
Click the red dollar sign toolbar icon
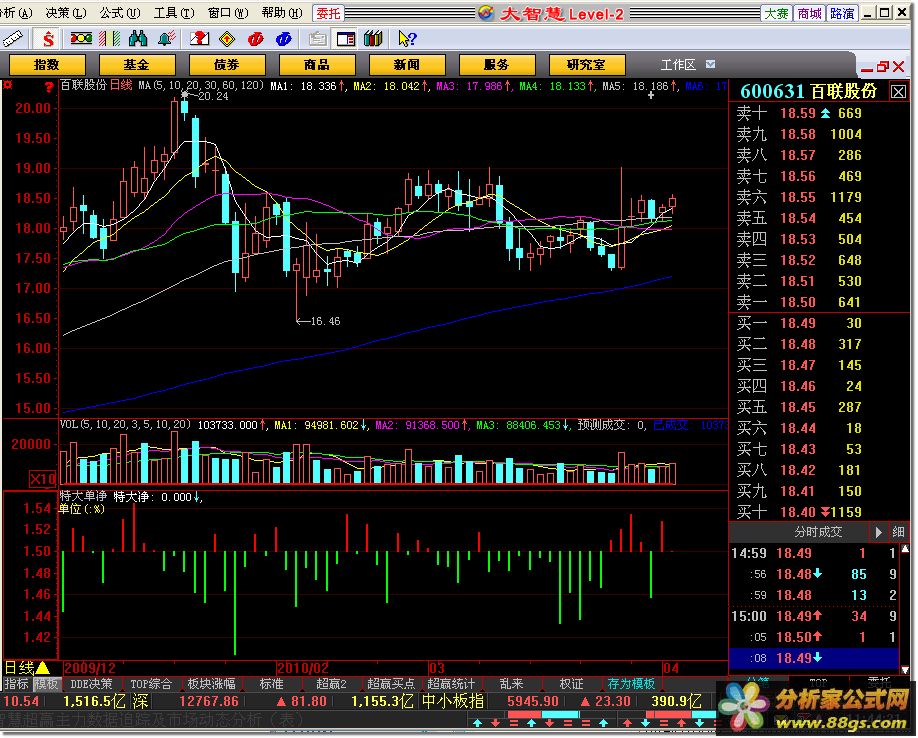(48, 39)
